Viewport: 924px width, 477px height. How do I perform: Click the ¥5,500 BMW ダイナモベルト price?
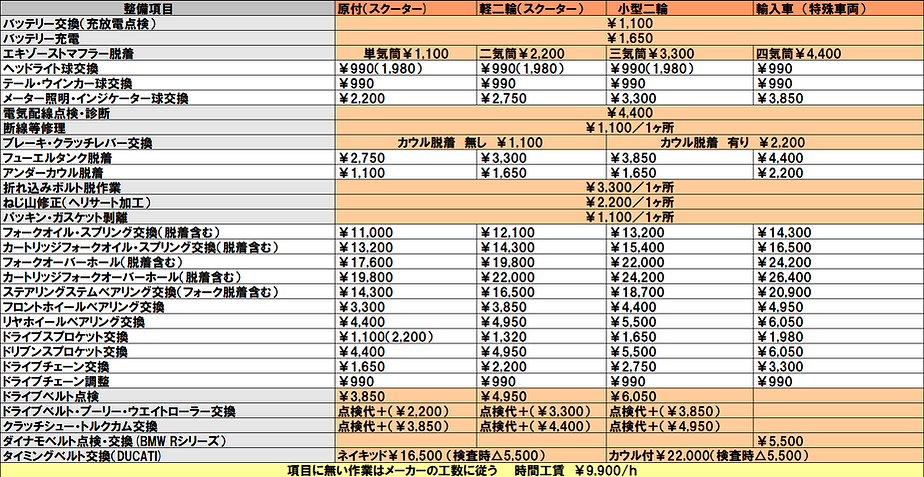839,440
